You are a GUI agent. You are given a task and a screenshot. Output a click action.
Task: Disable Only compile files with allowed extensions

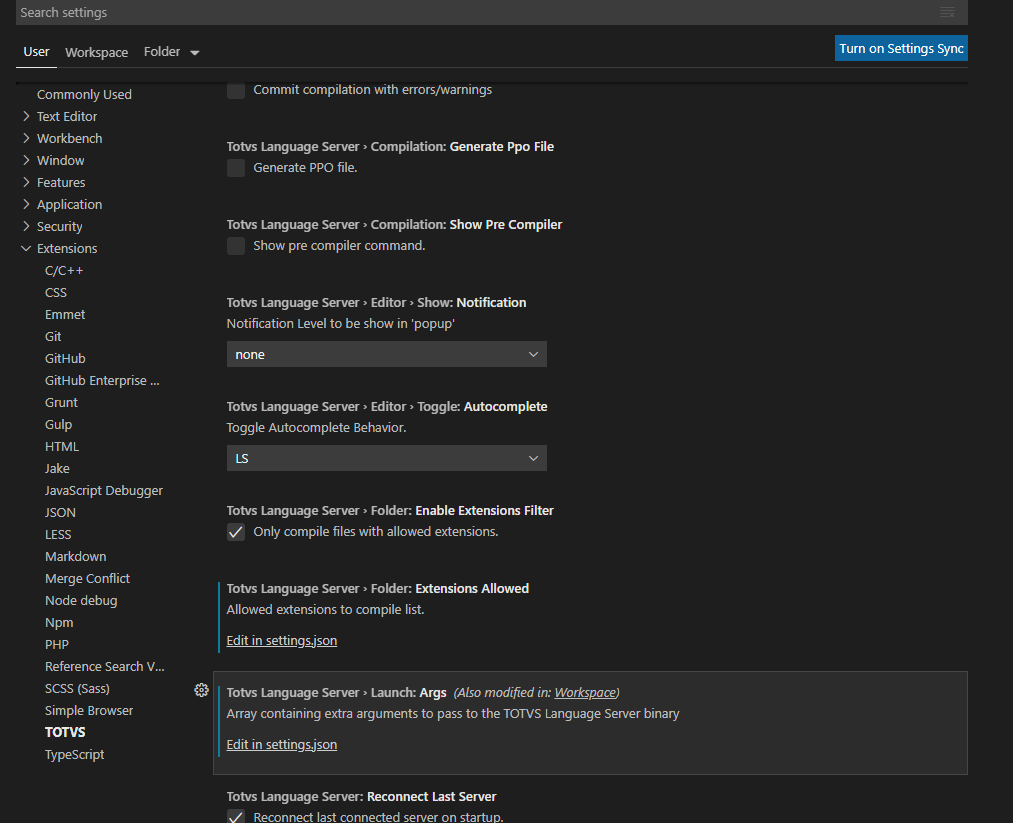click(235, 531)
